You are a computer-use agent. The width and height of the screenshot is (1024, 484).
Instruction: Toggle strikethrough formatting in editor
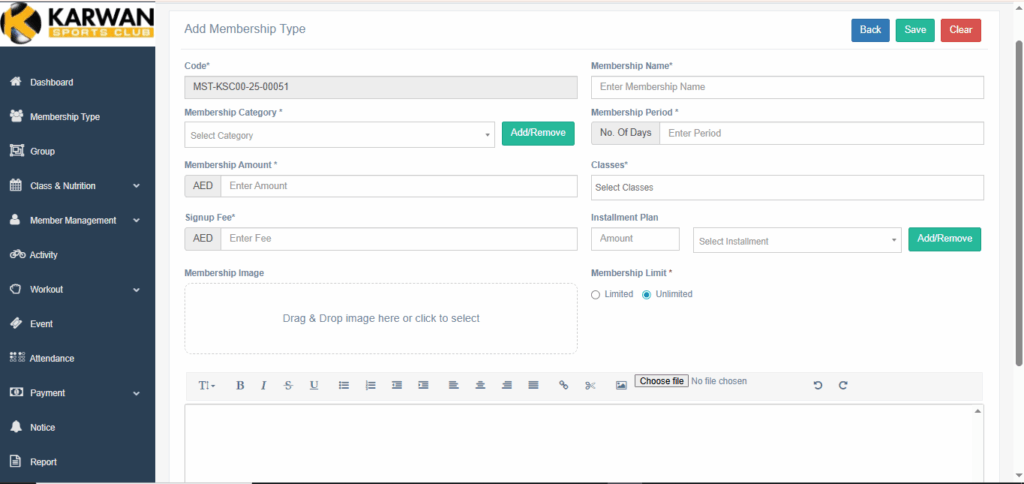289,385
